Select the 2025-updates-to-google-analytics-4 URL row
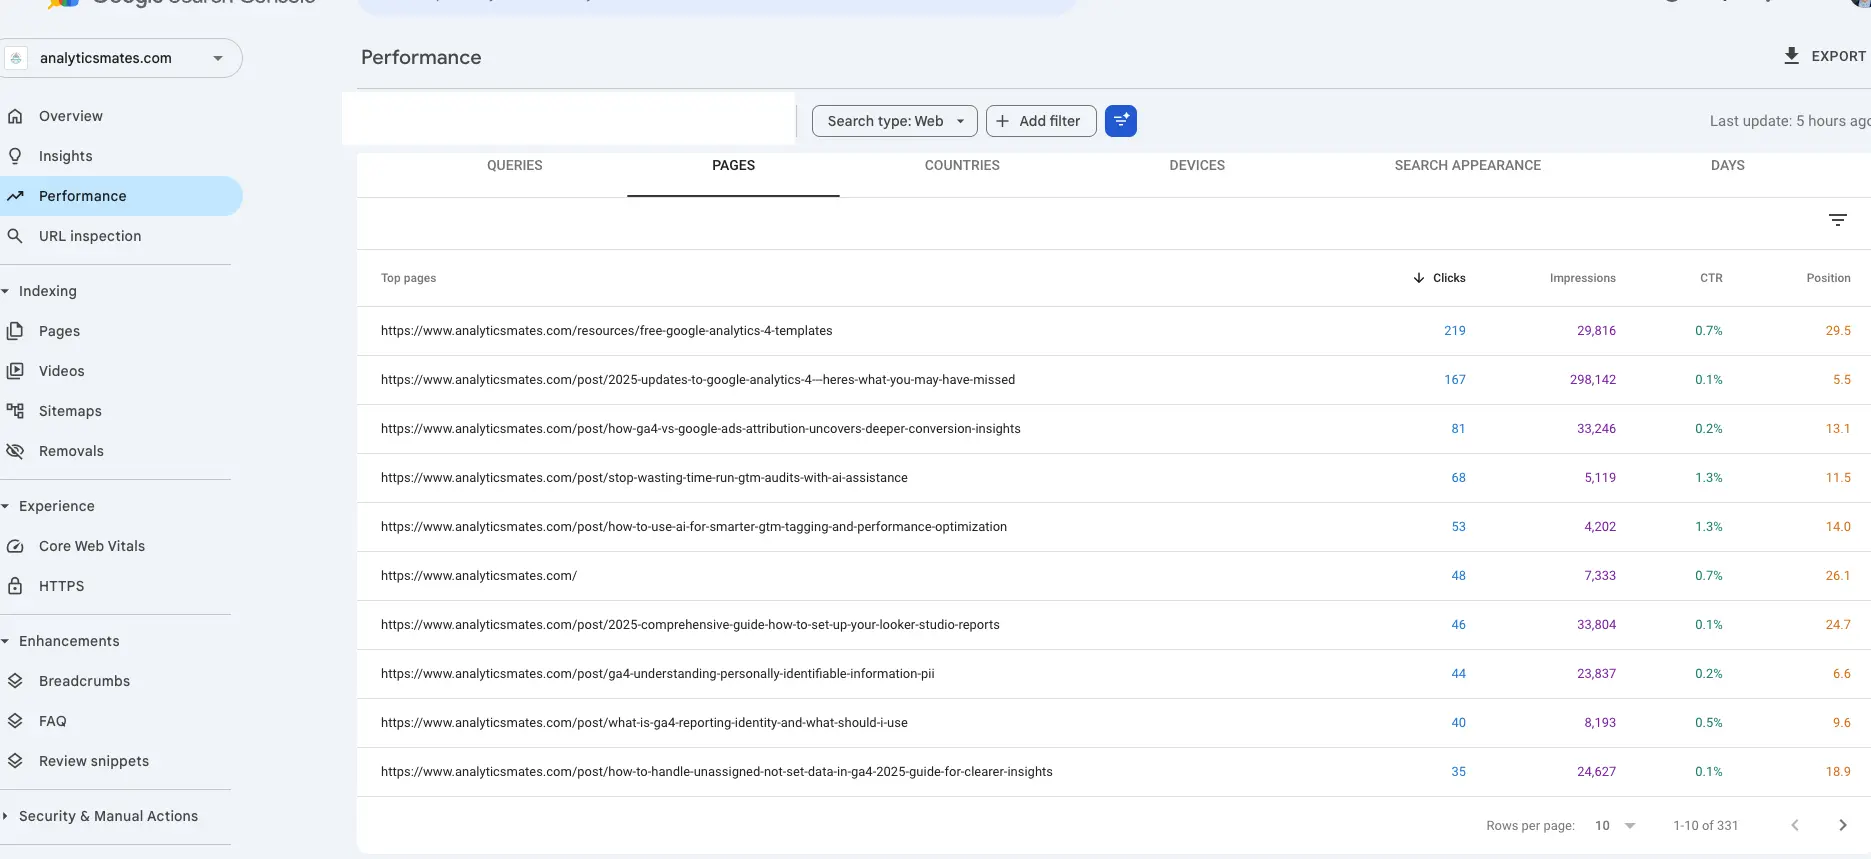The width and height of the screenshot is (1871, 859). click(1114, 380)
